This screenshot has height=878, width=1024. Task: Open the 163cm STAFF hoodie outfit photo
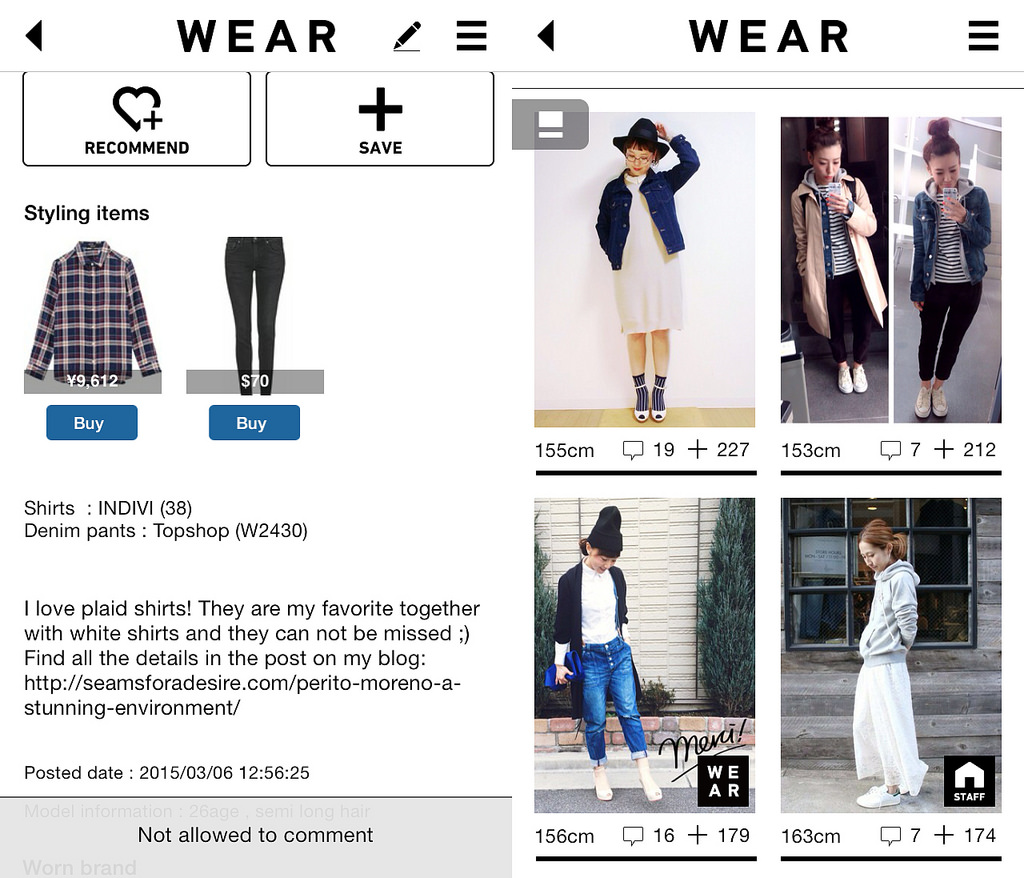click(x=891, y=655)
